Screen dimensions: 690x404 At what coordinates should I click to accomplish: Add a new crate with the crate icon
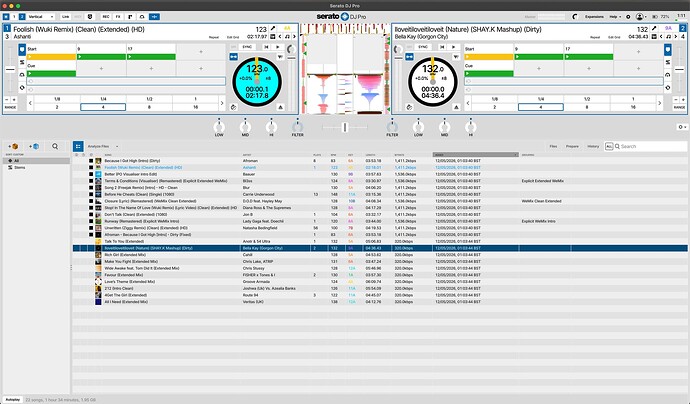(x=14, y=146)
